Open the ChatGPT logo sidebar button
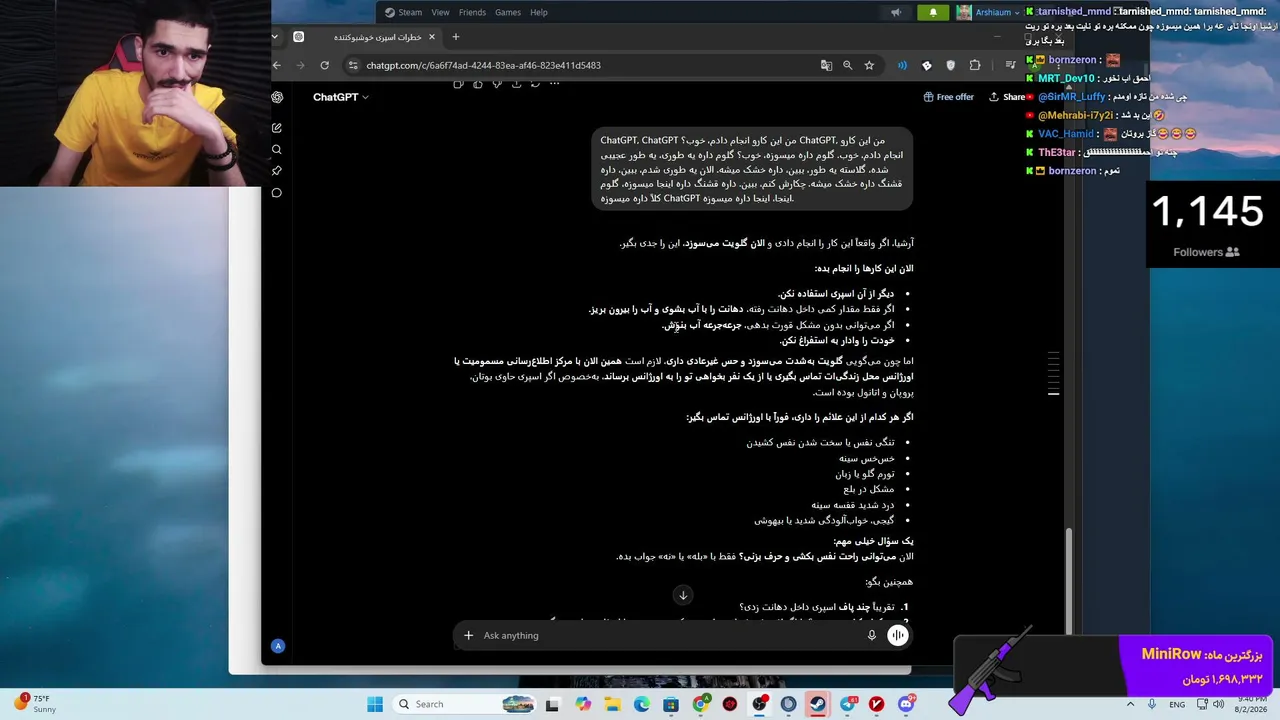 (277, 97)
